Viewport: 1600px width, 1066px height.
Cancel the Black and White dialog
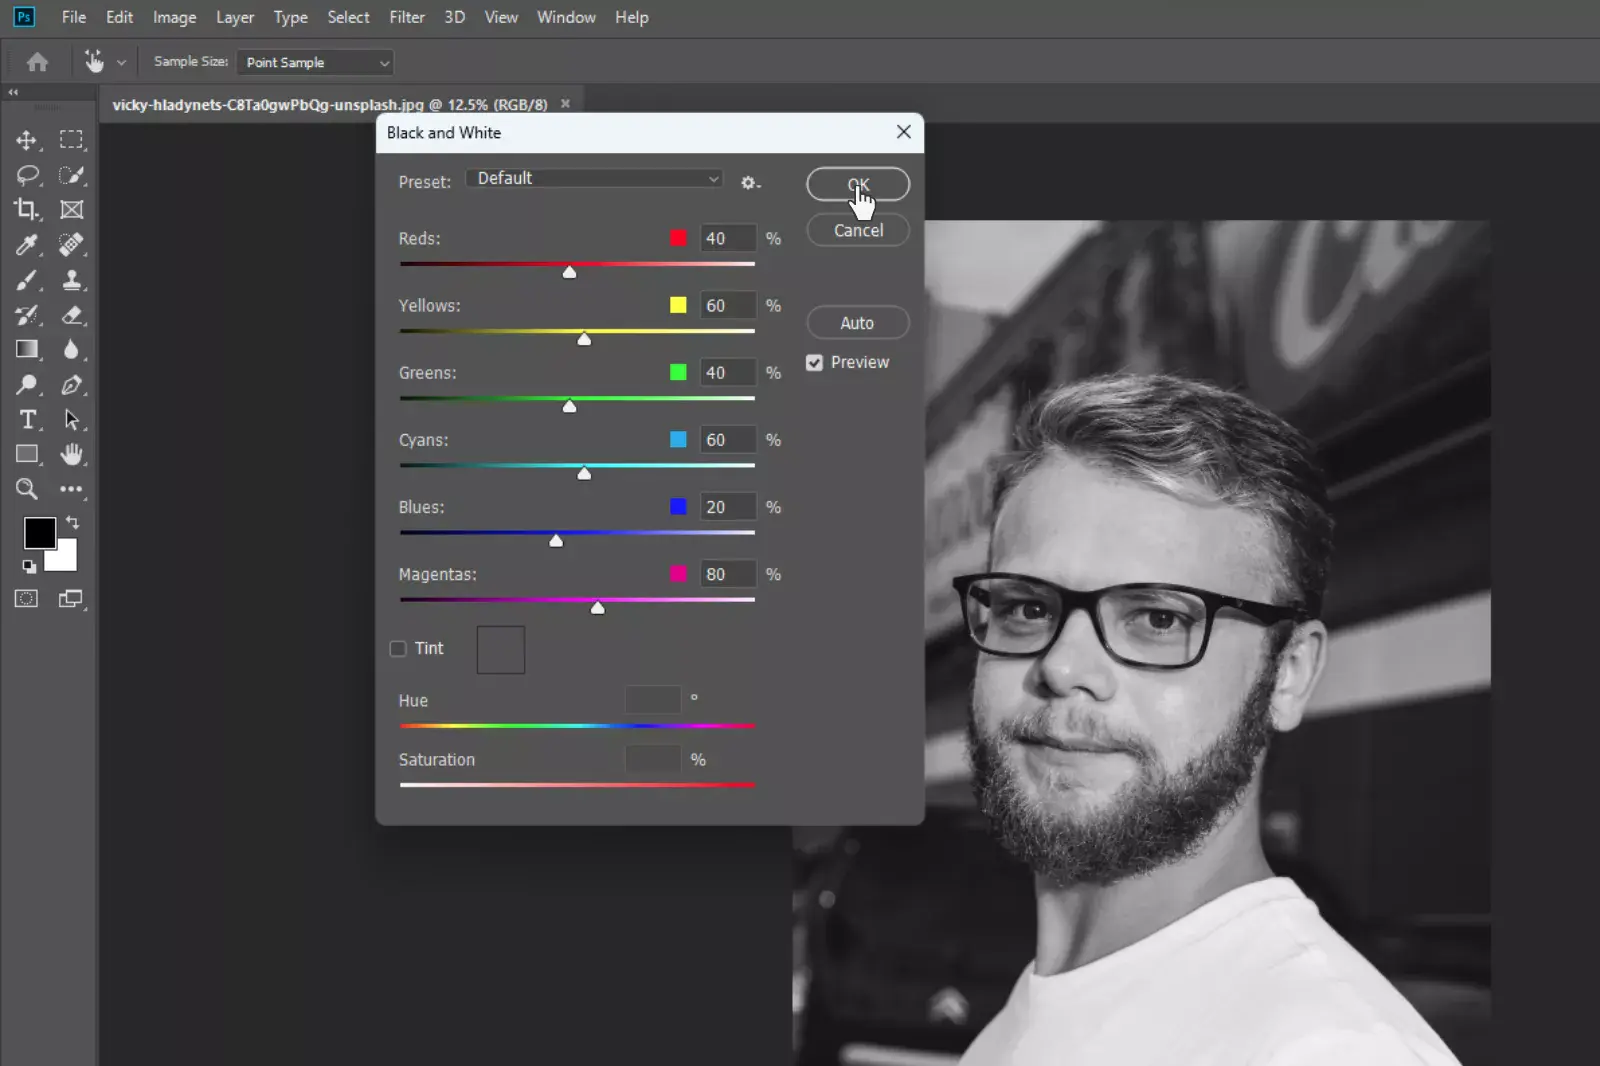tap(857, 230)
